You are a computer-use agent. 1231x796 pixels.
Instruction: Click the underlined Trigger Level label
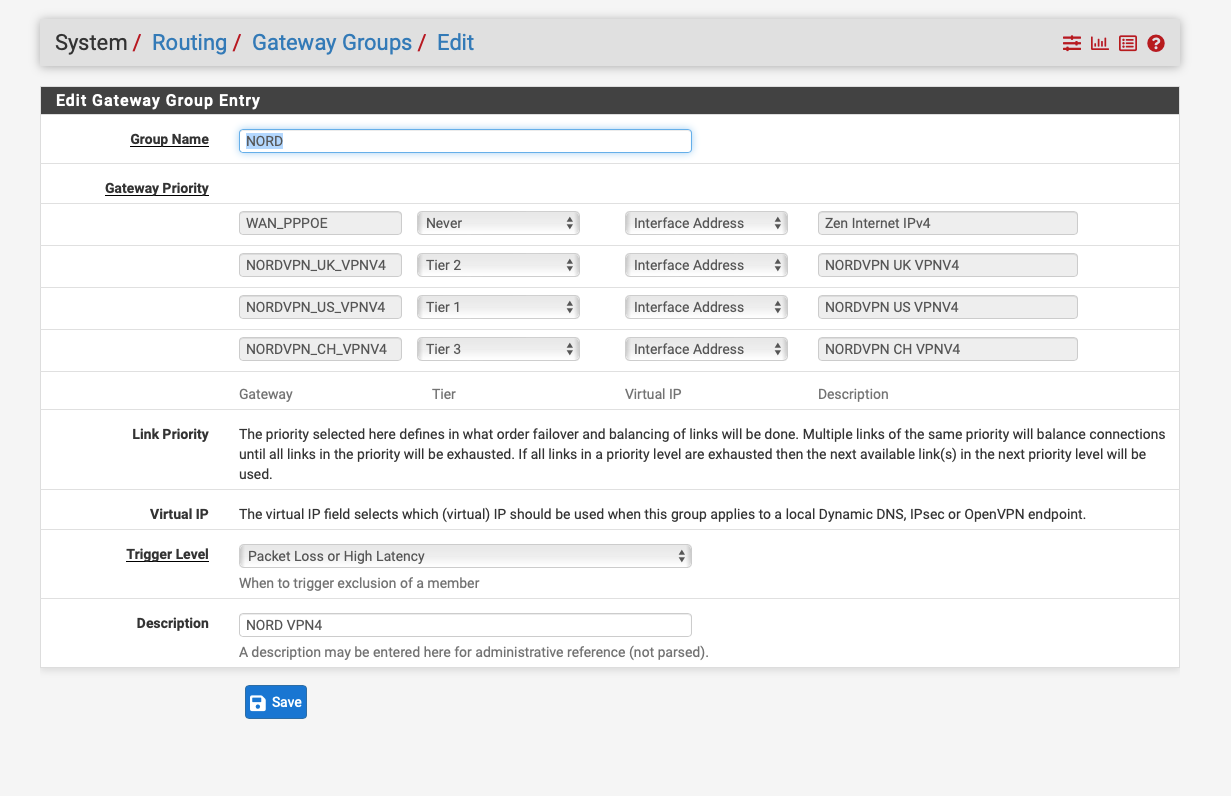168,554
